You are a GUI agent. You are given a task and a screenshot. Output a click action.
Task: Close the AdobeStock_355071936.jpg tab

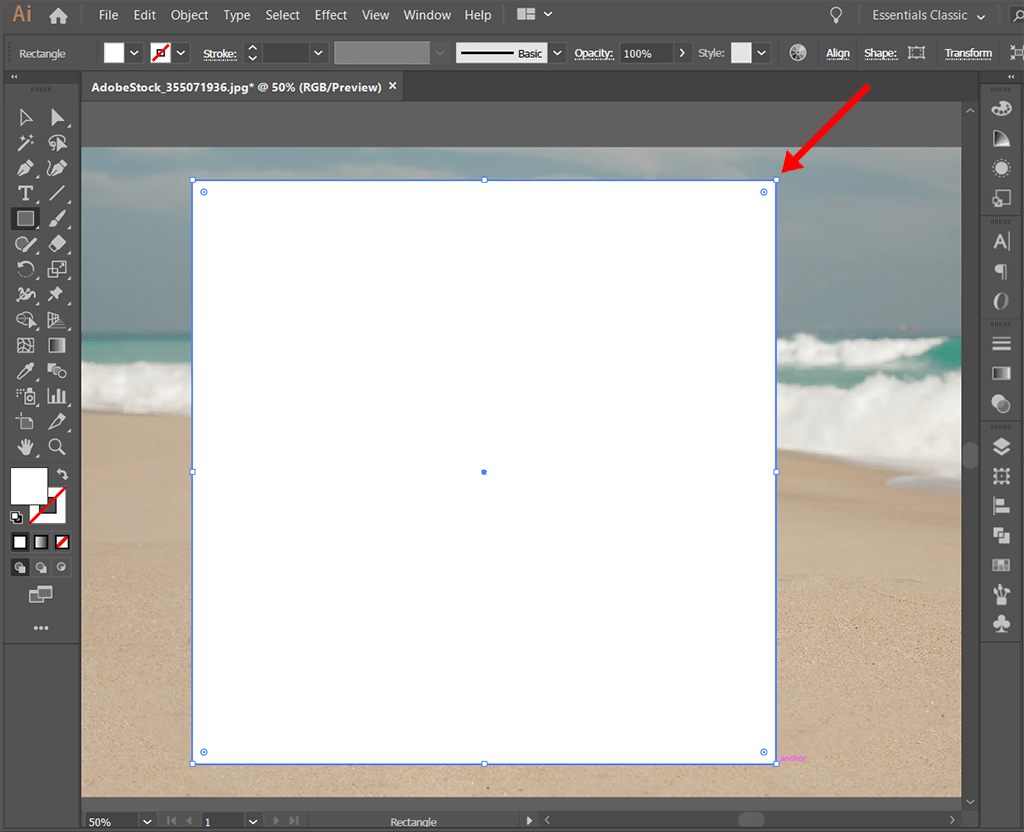point(392,86)
